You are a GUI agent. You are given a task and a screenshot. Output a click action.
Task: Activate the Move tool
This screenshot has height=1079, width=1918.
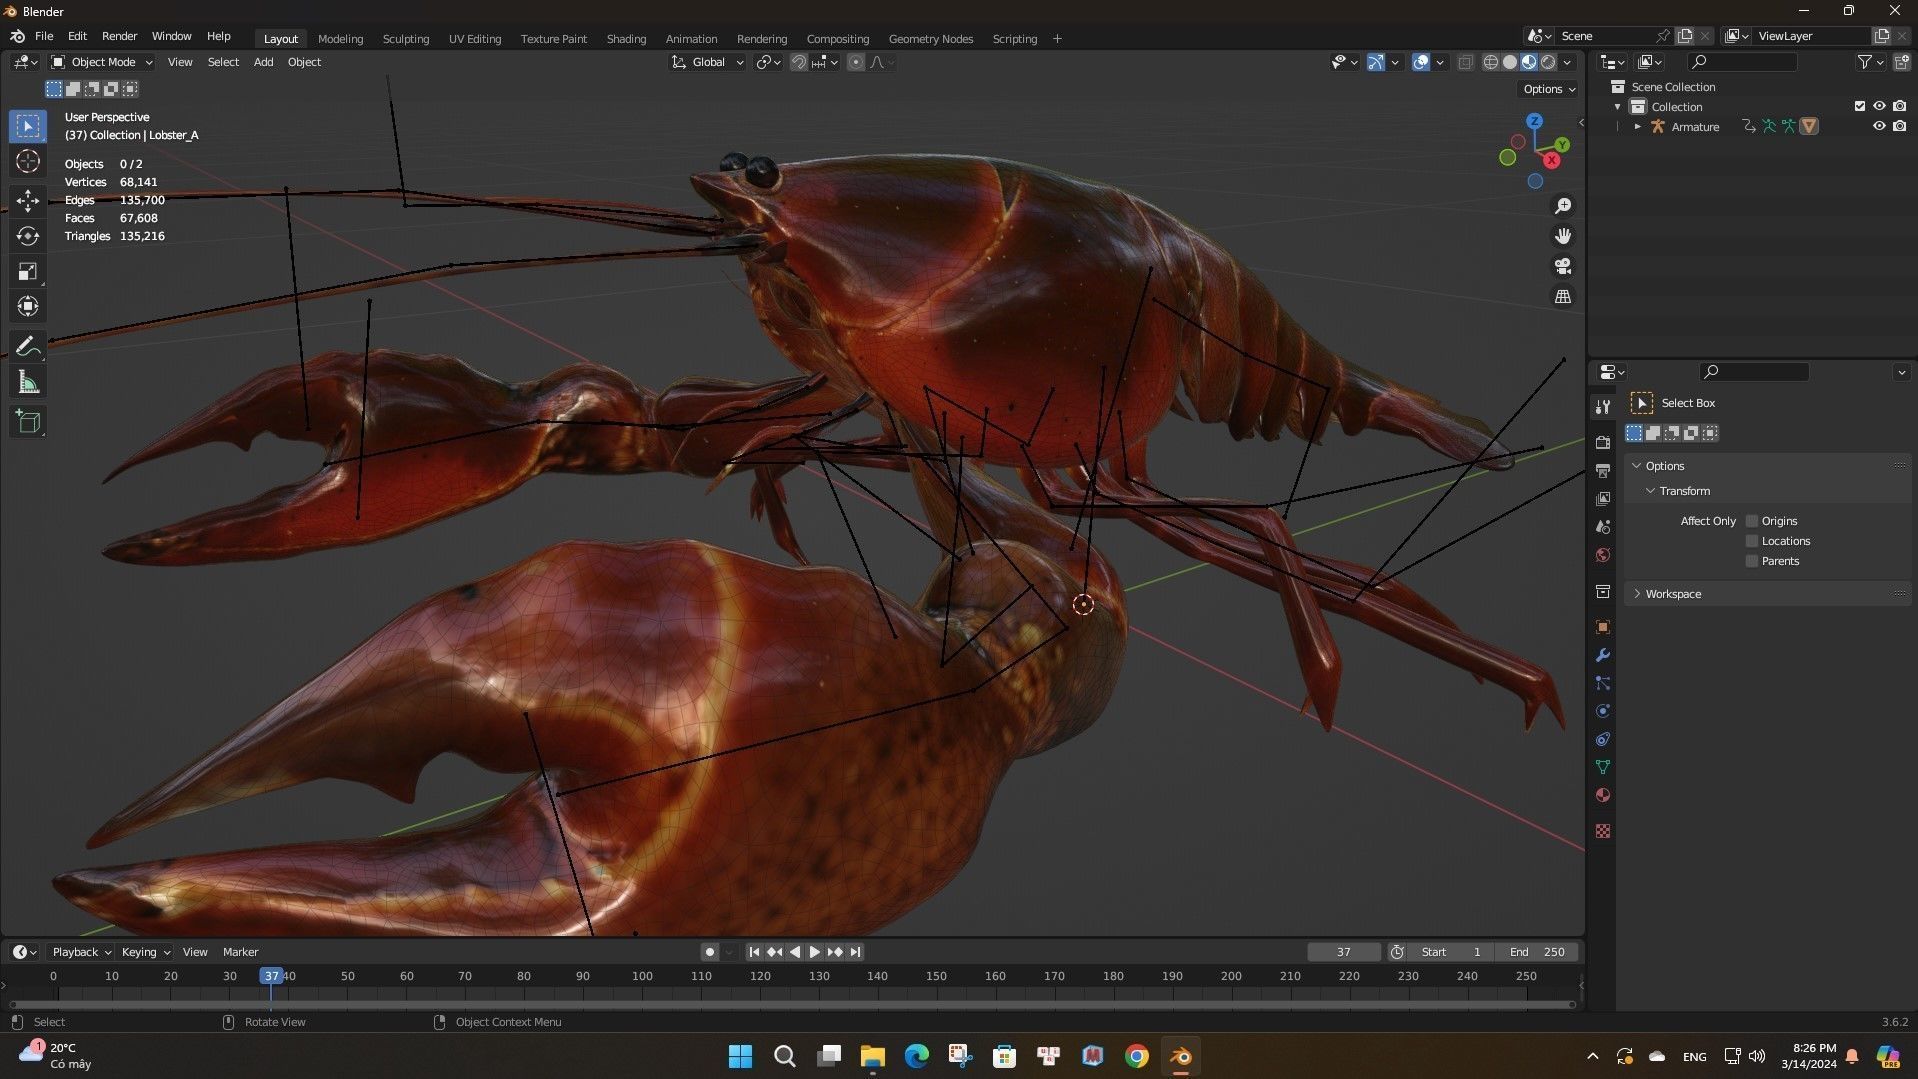click(x=28, y=200)
